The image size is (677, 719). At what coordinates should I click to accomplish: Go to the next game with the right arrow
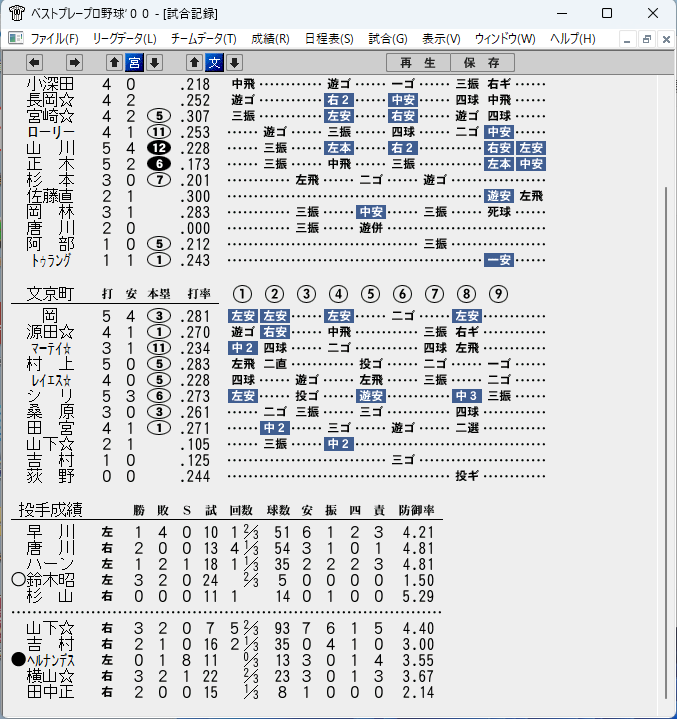(x=74, y=62)
